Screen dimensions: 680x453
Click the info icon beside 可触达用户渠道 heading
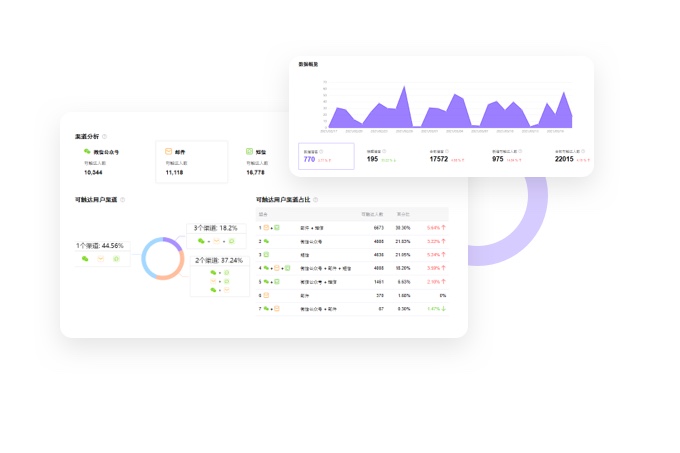123,200
